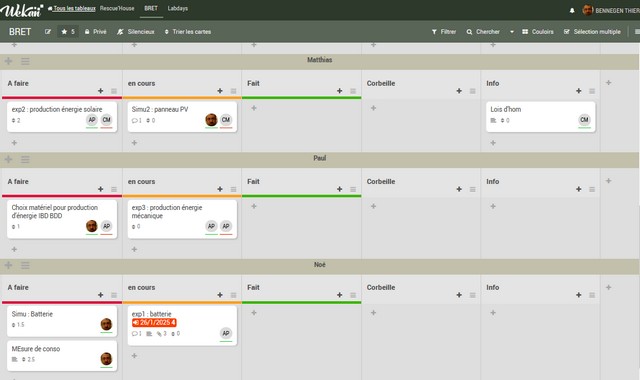Edit the BRET board title pencil icon
The width and height of the screenshot is (640, 380).
pyautogui.click(x=48, y=31)
